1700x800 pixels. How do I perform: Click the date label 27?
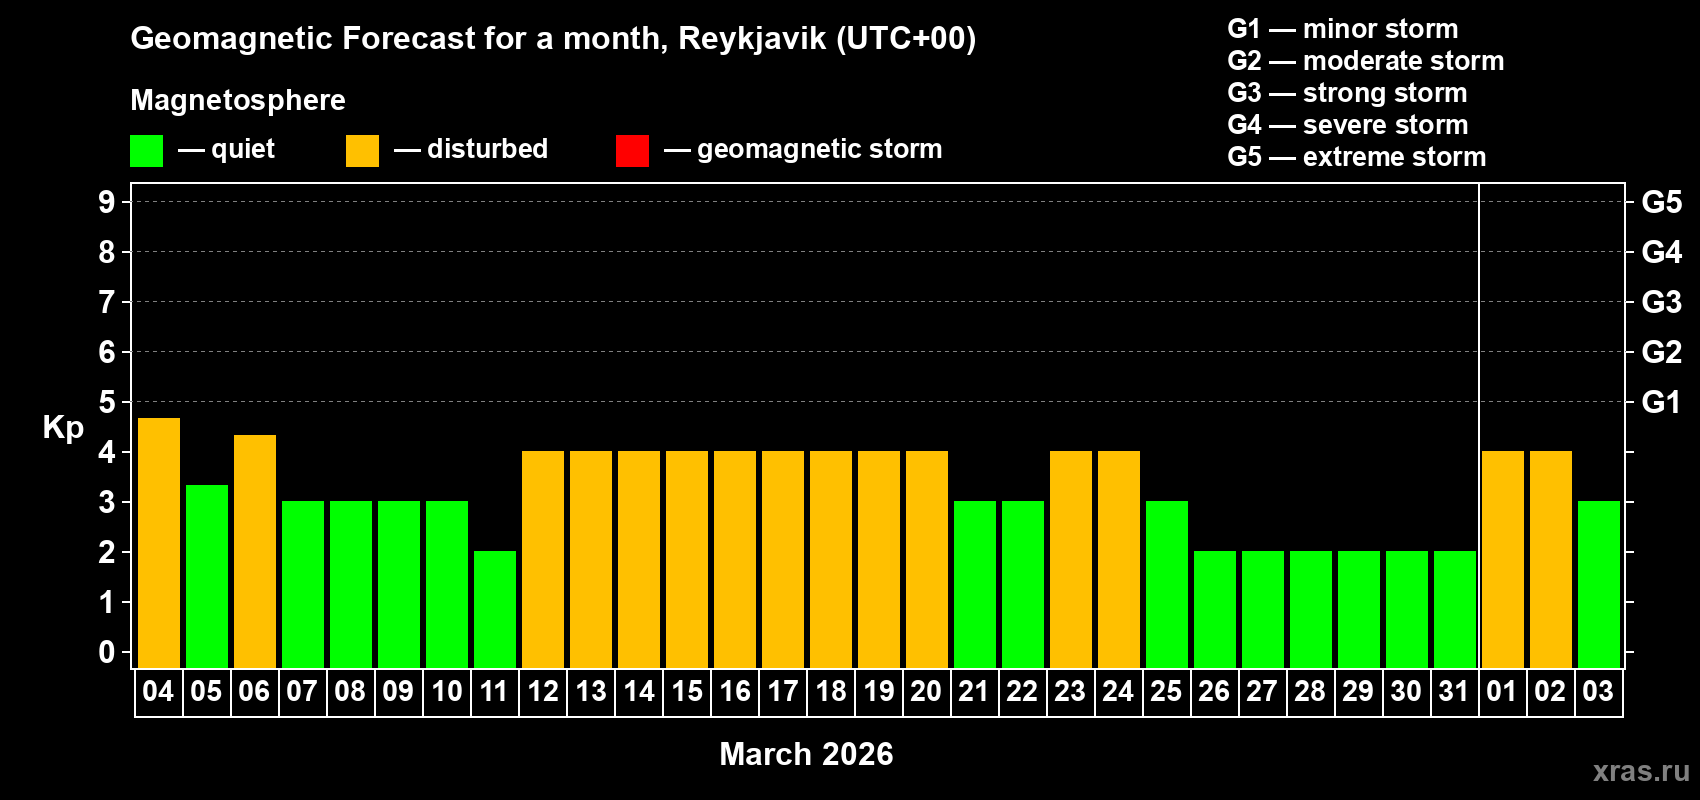click(1262, 692)
